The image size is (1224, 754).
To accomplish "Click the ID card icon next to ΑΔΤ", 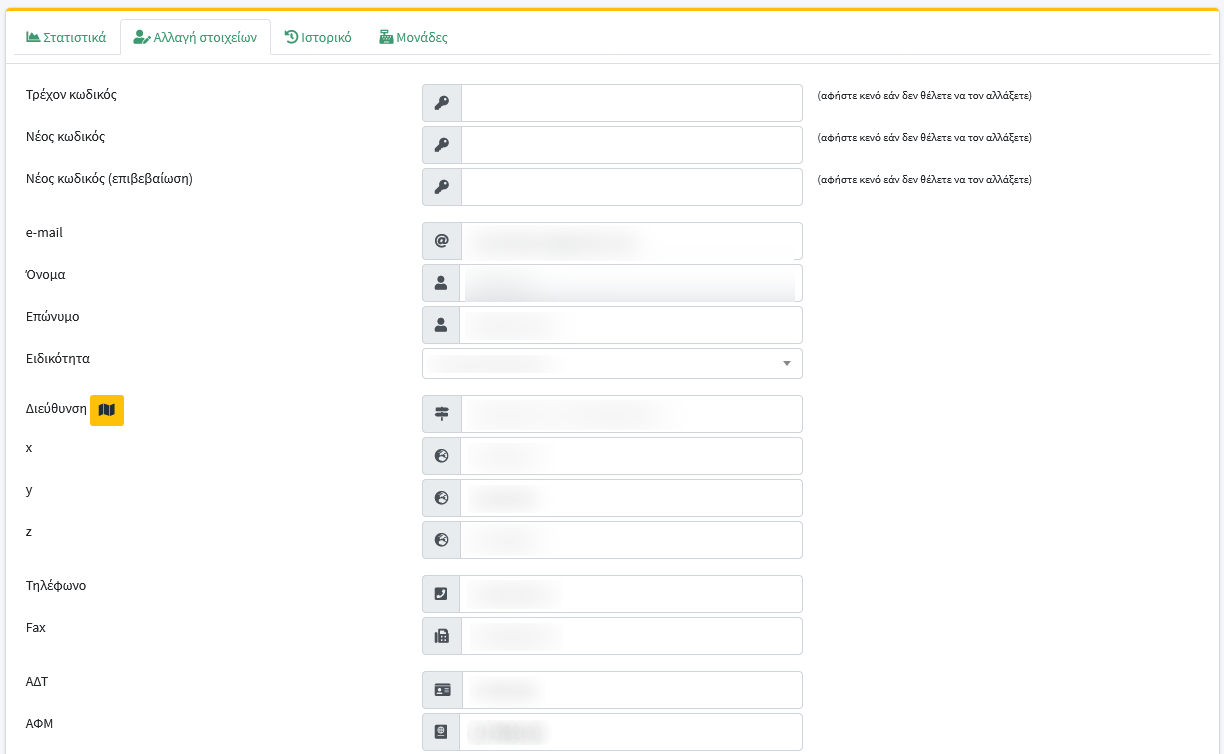I will [442, 690].
